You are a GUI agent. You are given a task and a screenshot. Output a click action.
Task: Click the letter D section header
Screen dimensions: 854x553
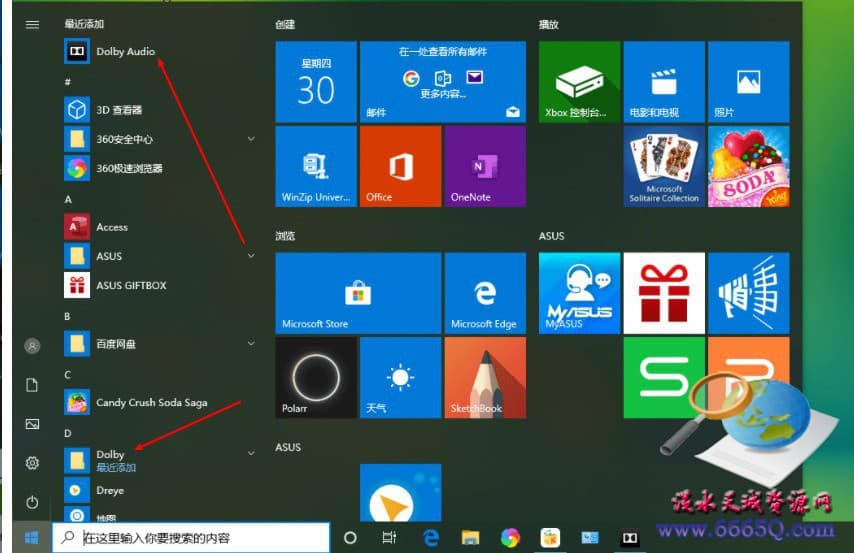[68, 433]
